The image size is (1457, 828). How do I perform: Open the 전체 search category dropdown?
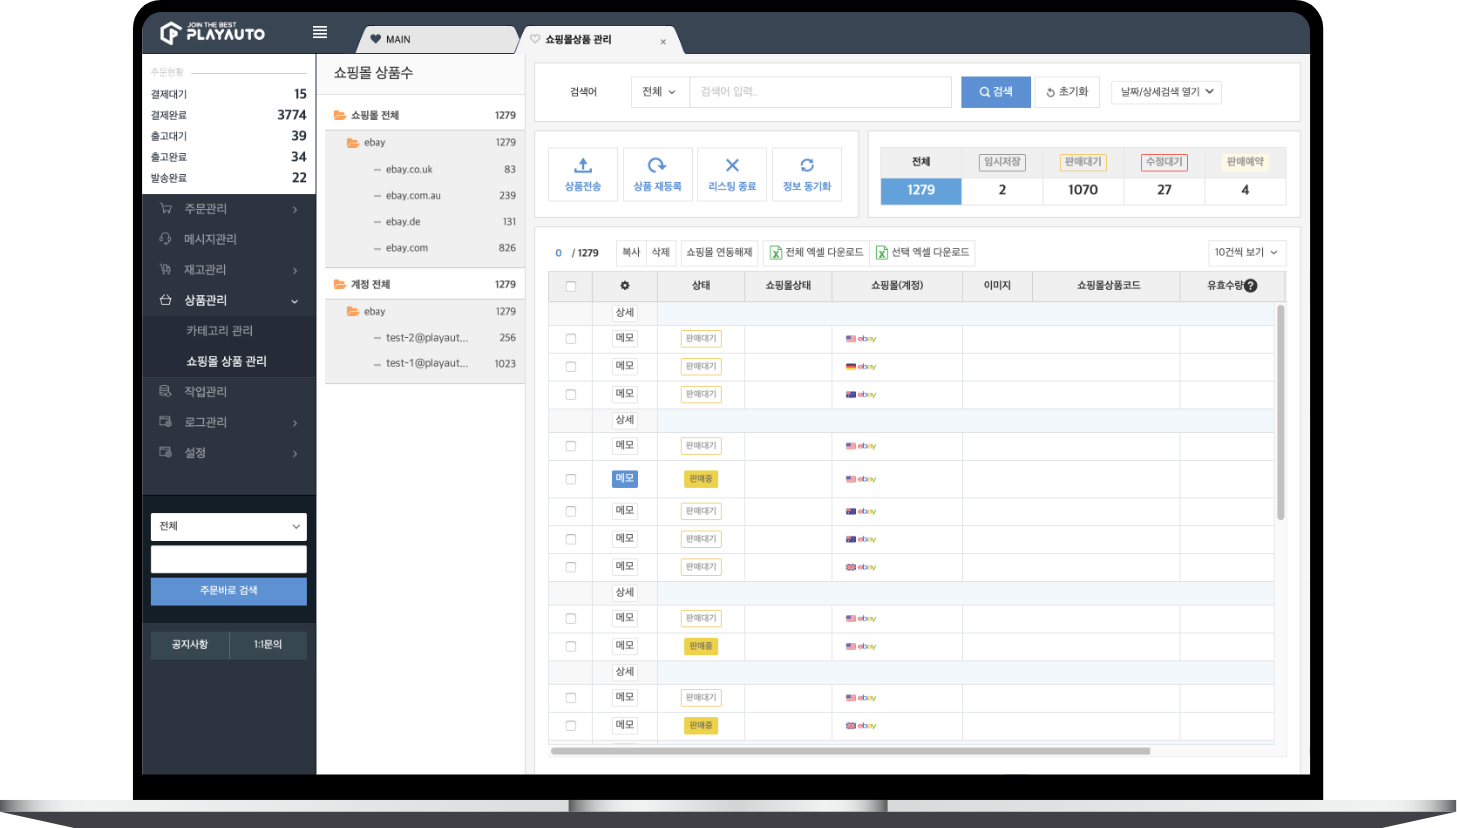[659, 92]
